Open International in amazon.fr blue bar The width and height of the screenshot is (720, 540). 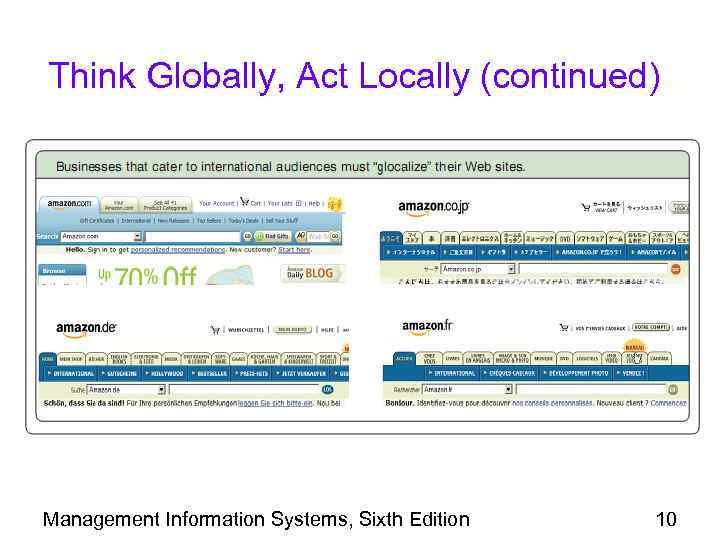454,373
